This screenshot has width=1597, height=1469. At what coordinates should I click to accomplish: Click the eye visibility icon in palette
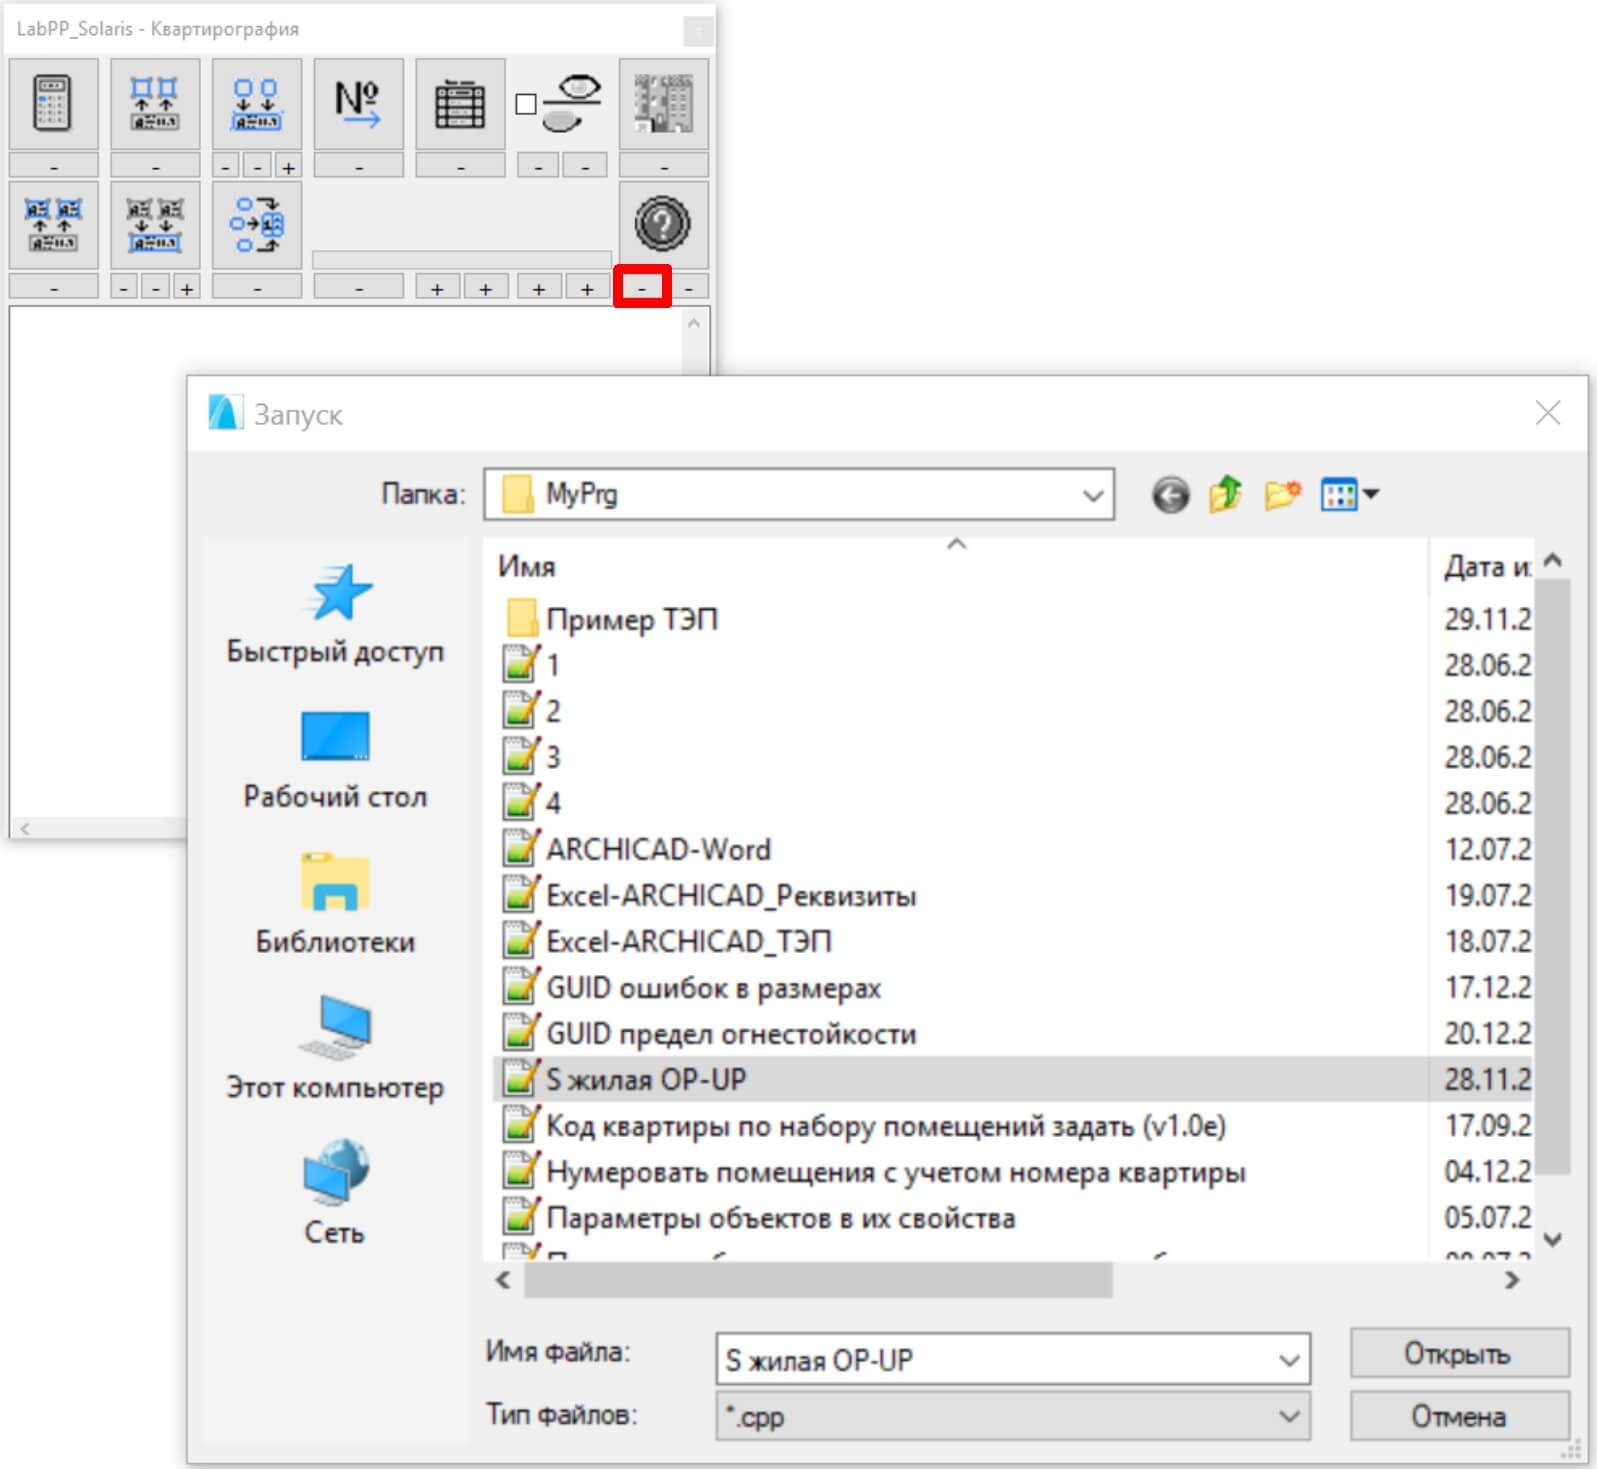(x=573, y=104)
